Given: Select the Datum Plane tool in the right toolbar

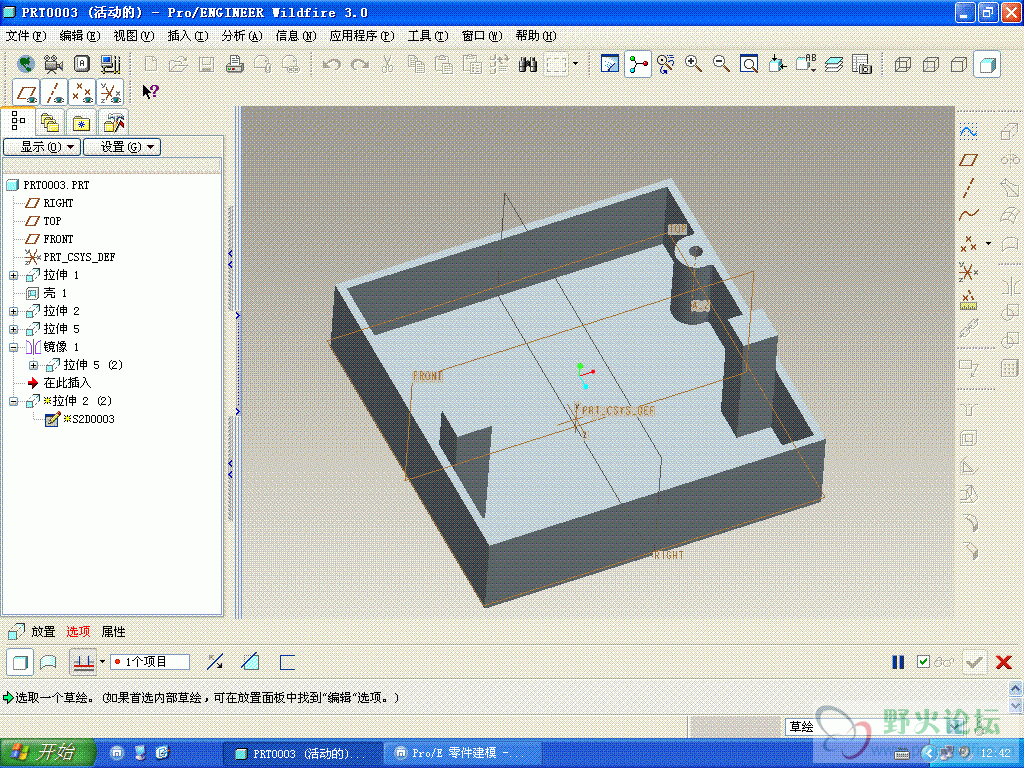Looking at the screenshot, I should 968,159.
